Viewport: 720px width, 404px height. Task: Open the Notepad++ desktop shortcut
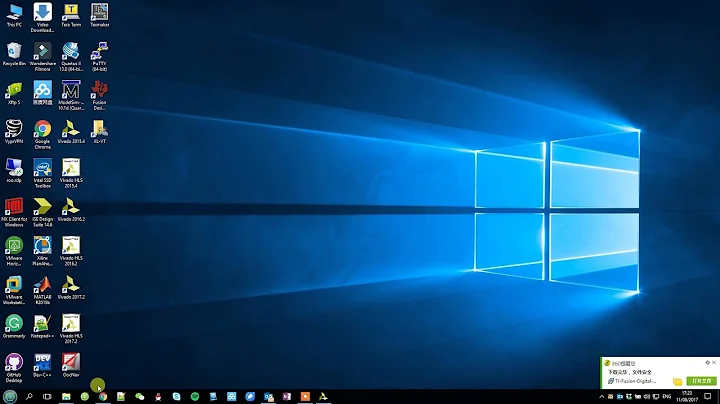point(42,327)
